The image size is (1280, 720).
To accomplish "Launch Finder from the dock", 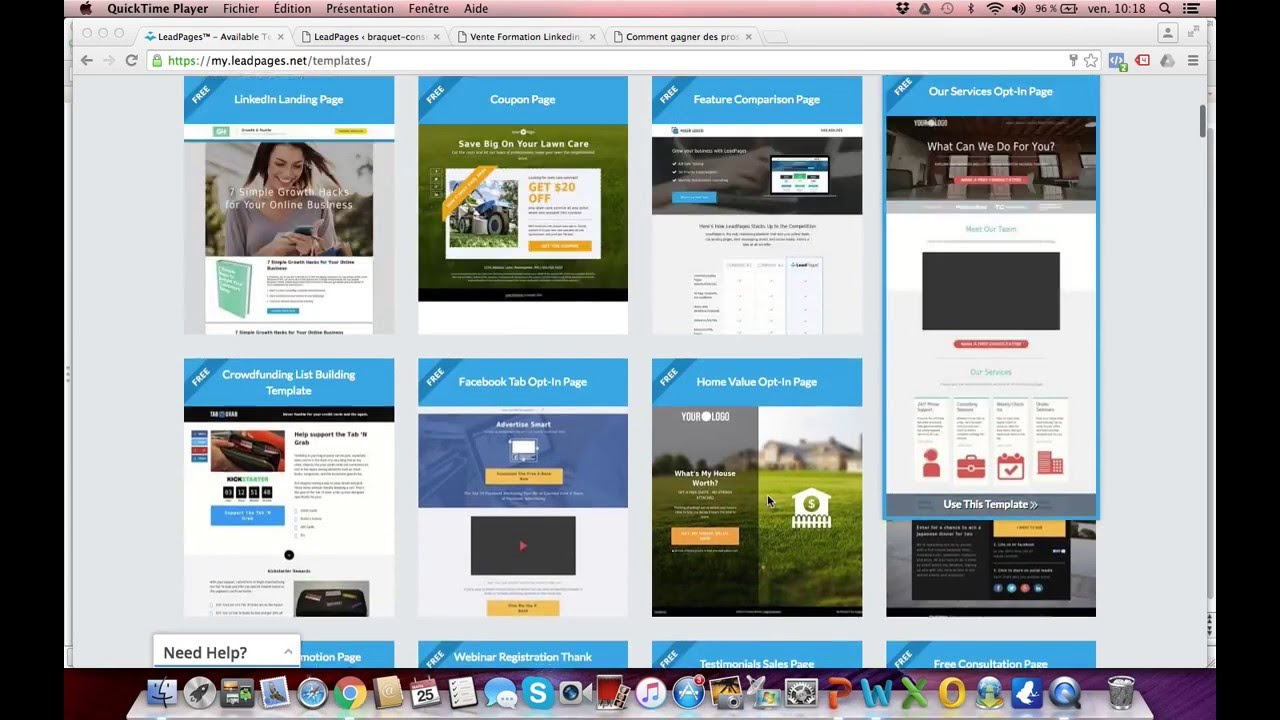I will coord(161,692).
